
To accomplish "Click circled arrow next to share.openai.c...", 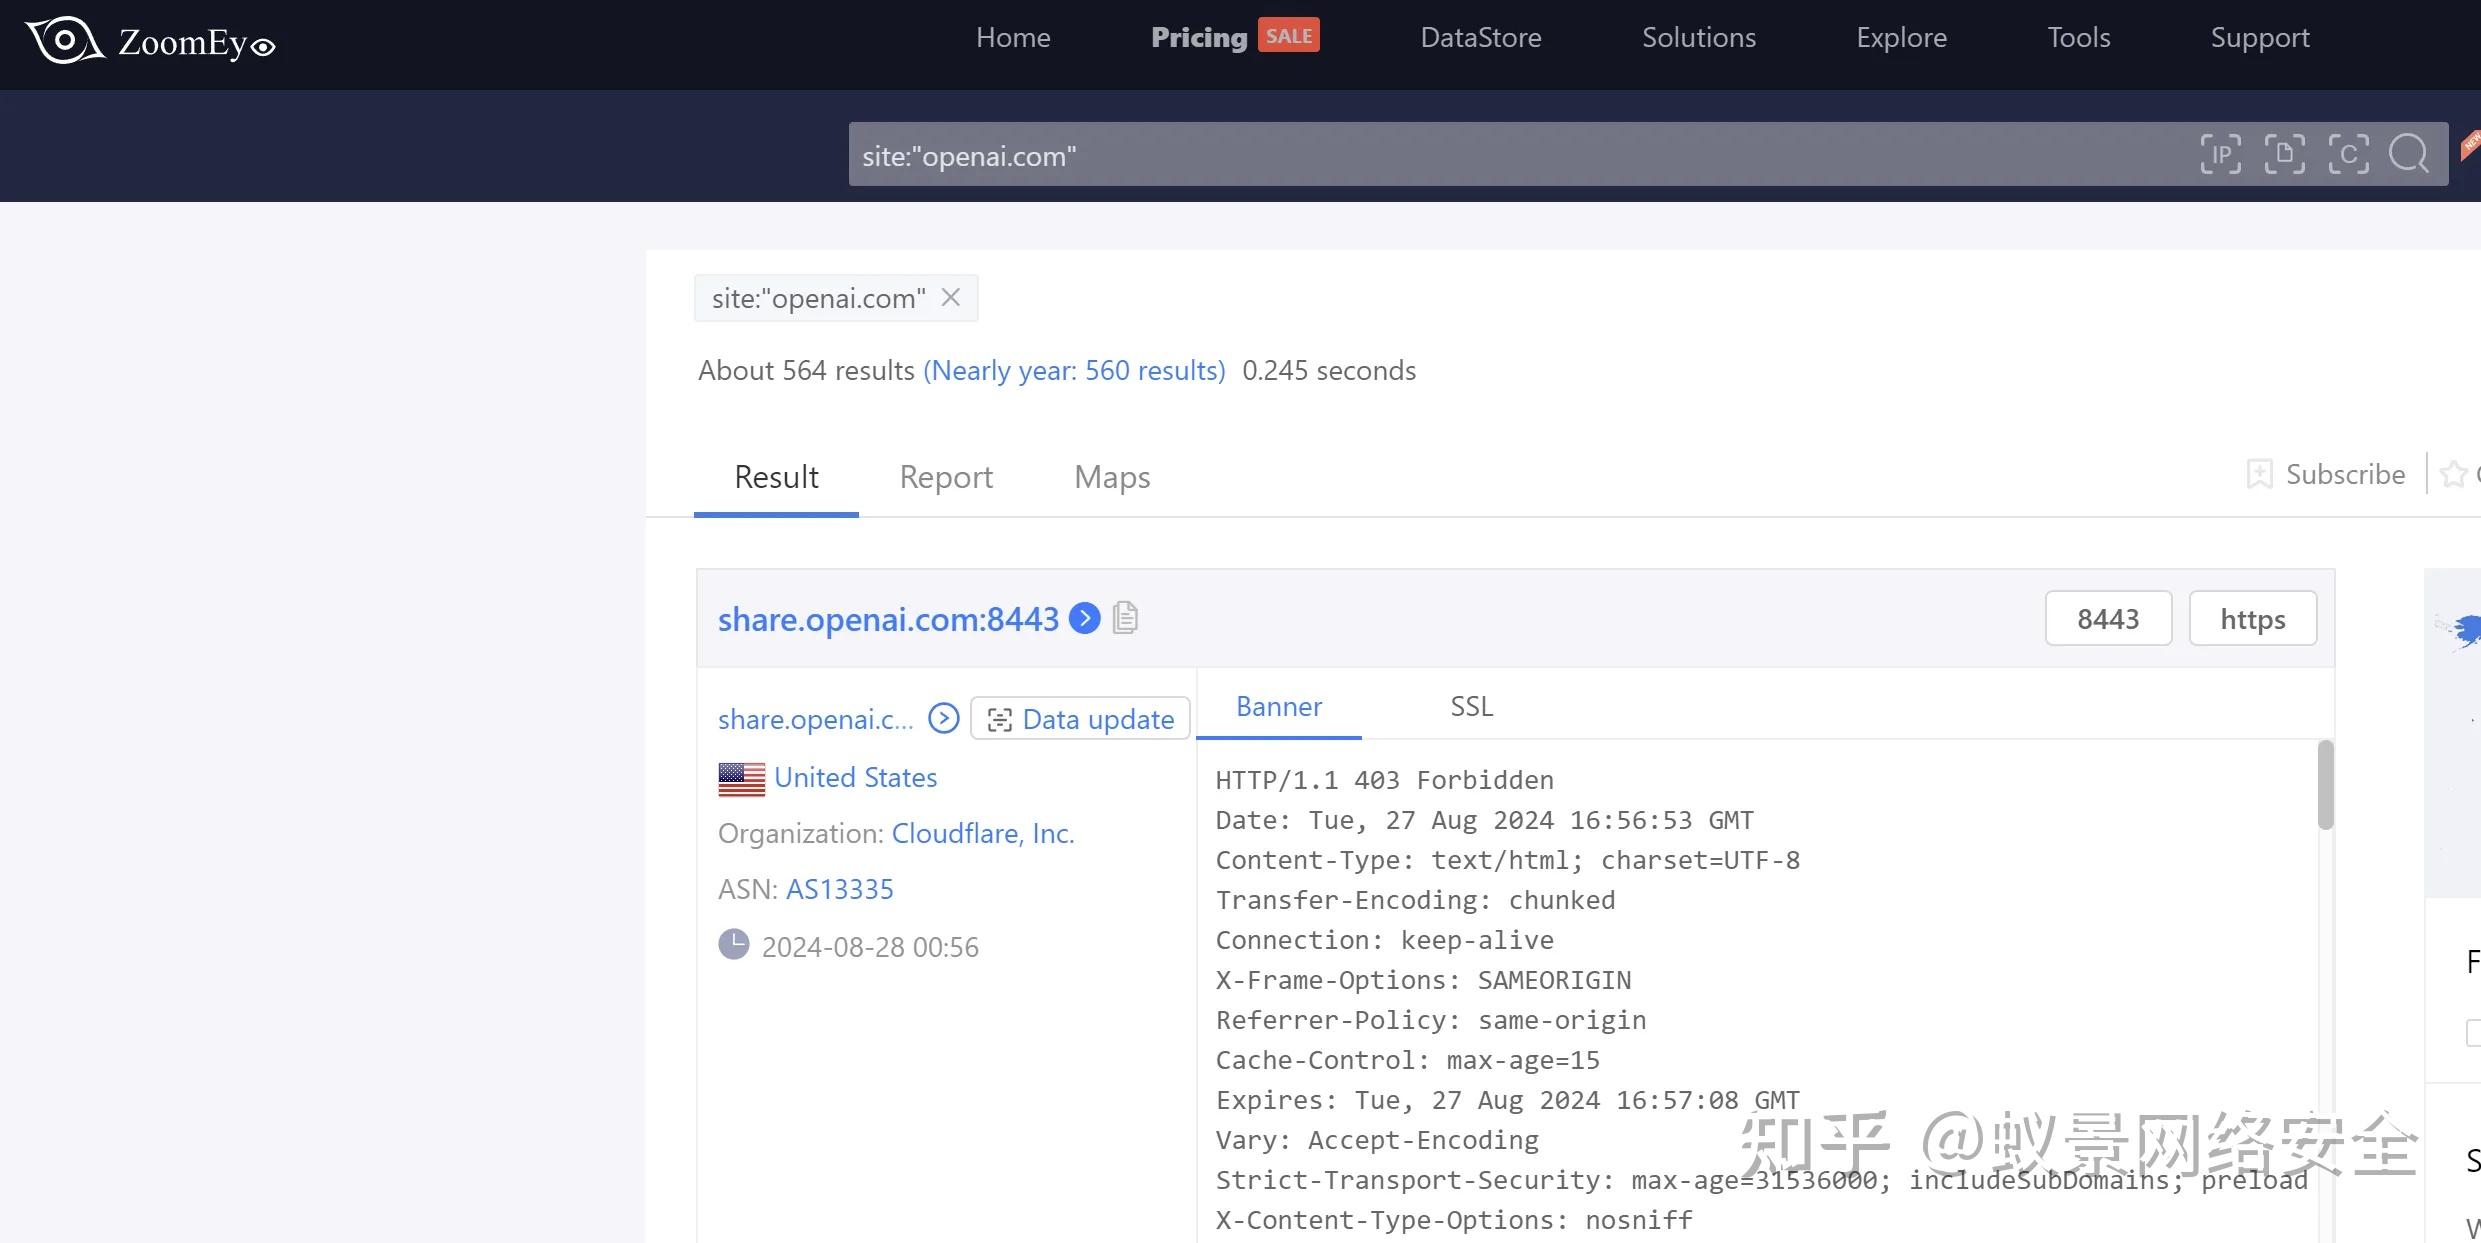I will (943, 718).
